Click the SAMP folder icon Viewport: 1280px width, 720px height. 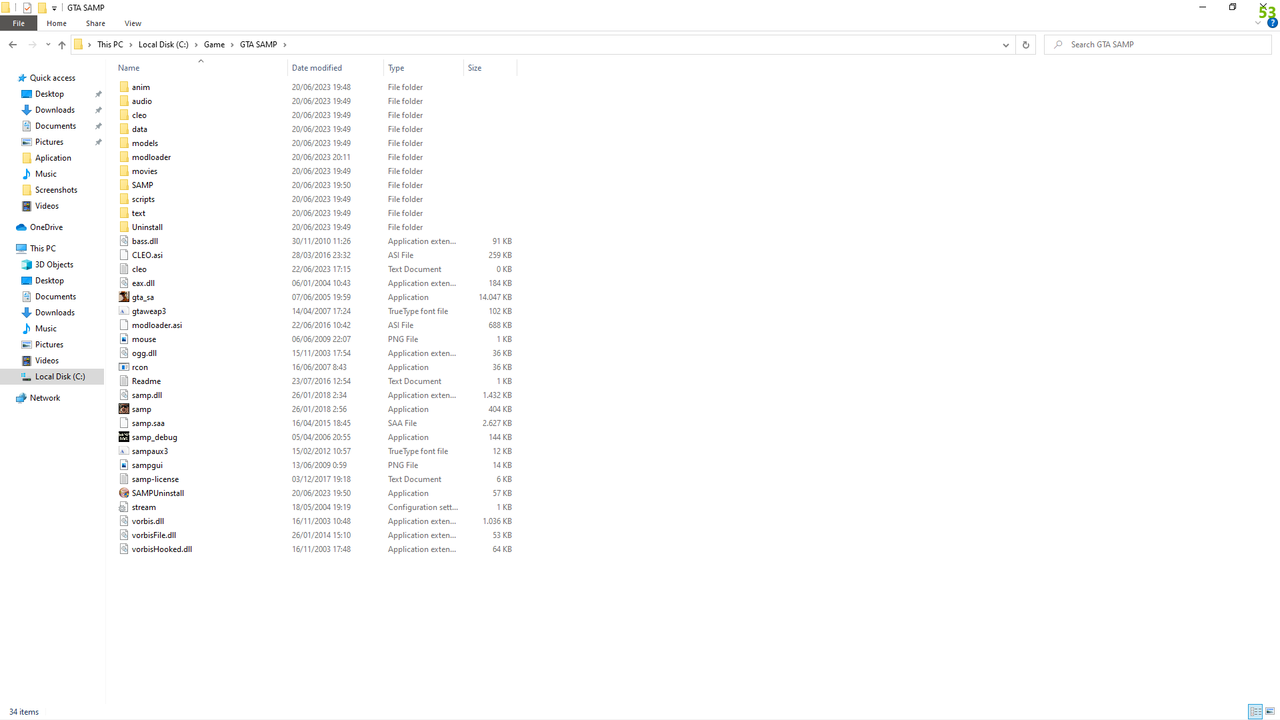(x=124, y=185)
